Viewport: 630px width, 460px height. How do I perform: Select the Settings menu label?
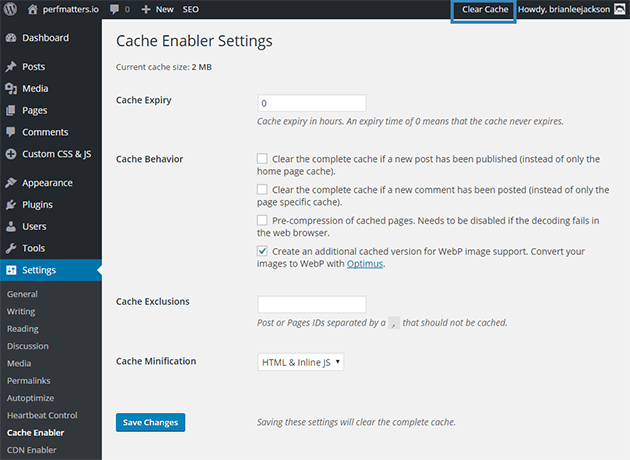(39, 270)
